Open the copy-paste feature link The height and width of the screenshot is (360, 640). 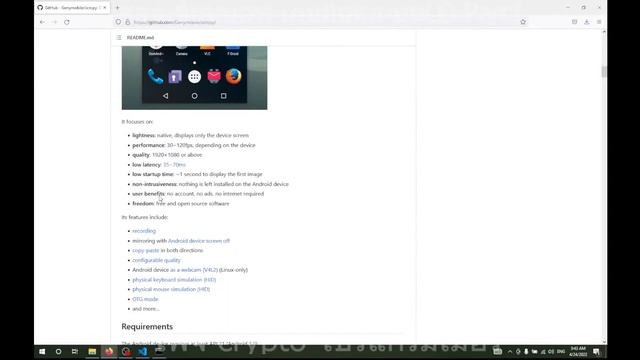pos(145,250)
